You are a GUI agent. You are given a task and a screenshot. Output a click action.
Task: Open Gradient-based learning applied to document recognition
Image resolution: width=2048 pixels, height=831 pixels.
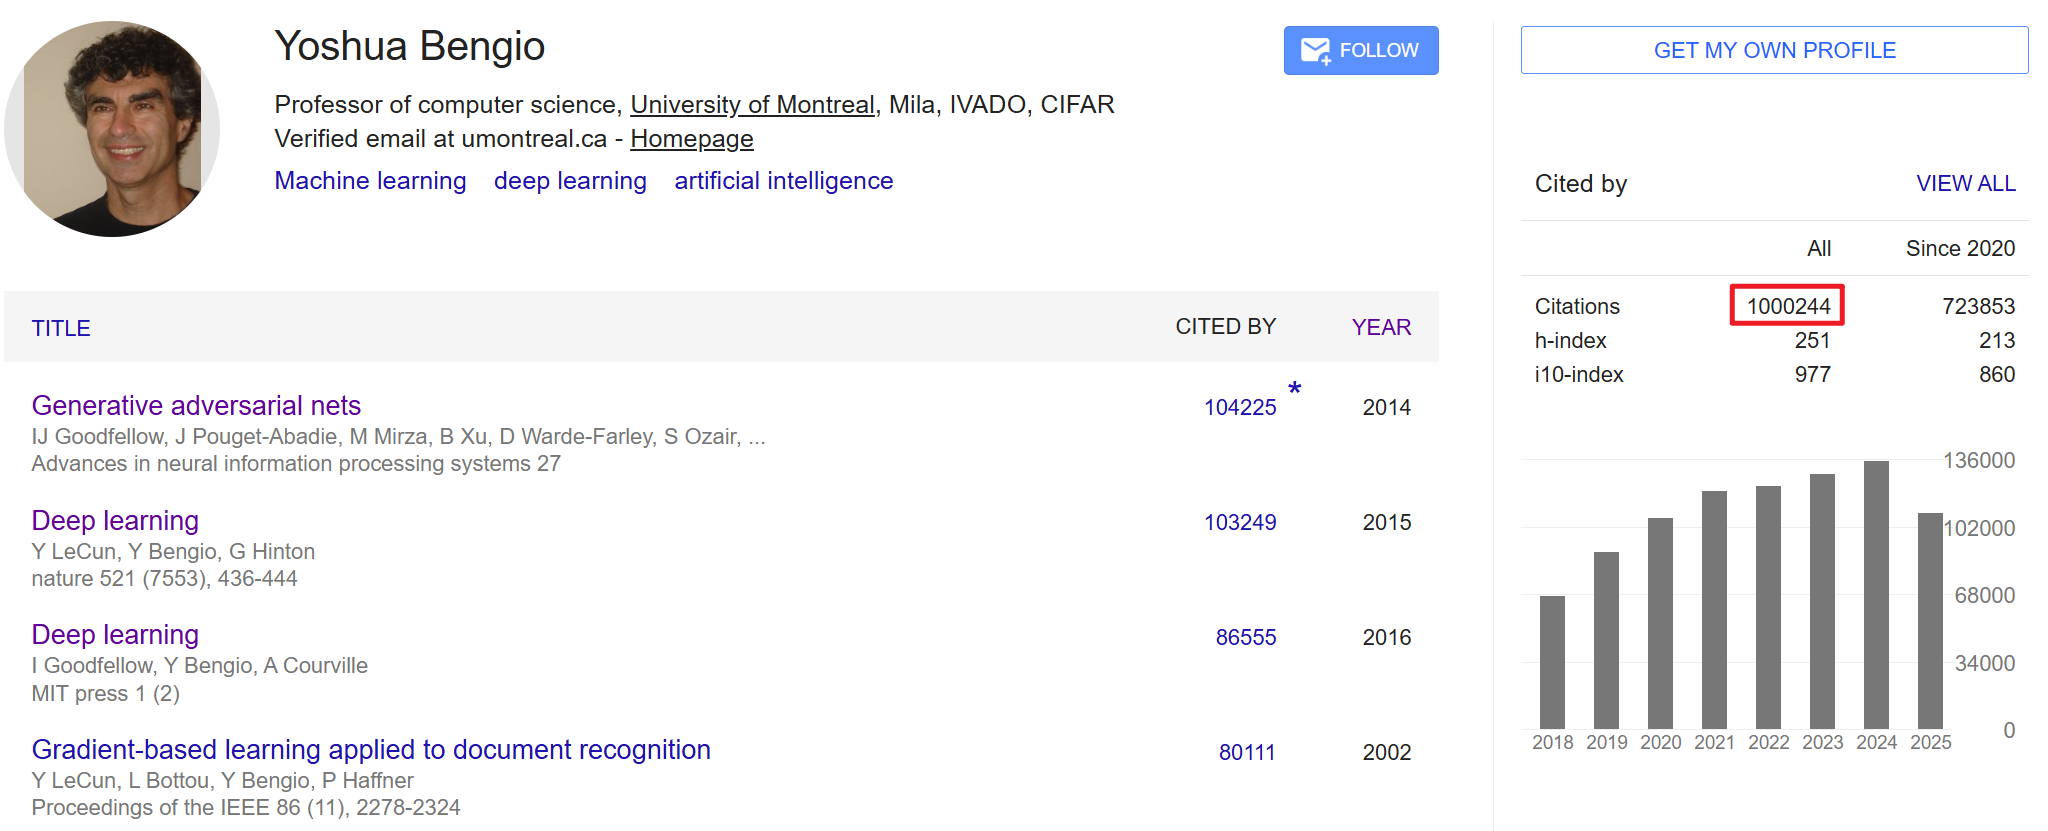click(371, 750)
